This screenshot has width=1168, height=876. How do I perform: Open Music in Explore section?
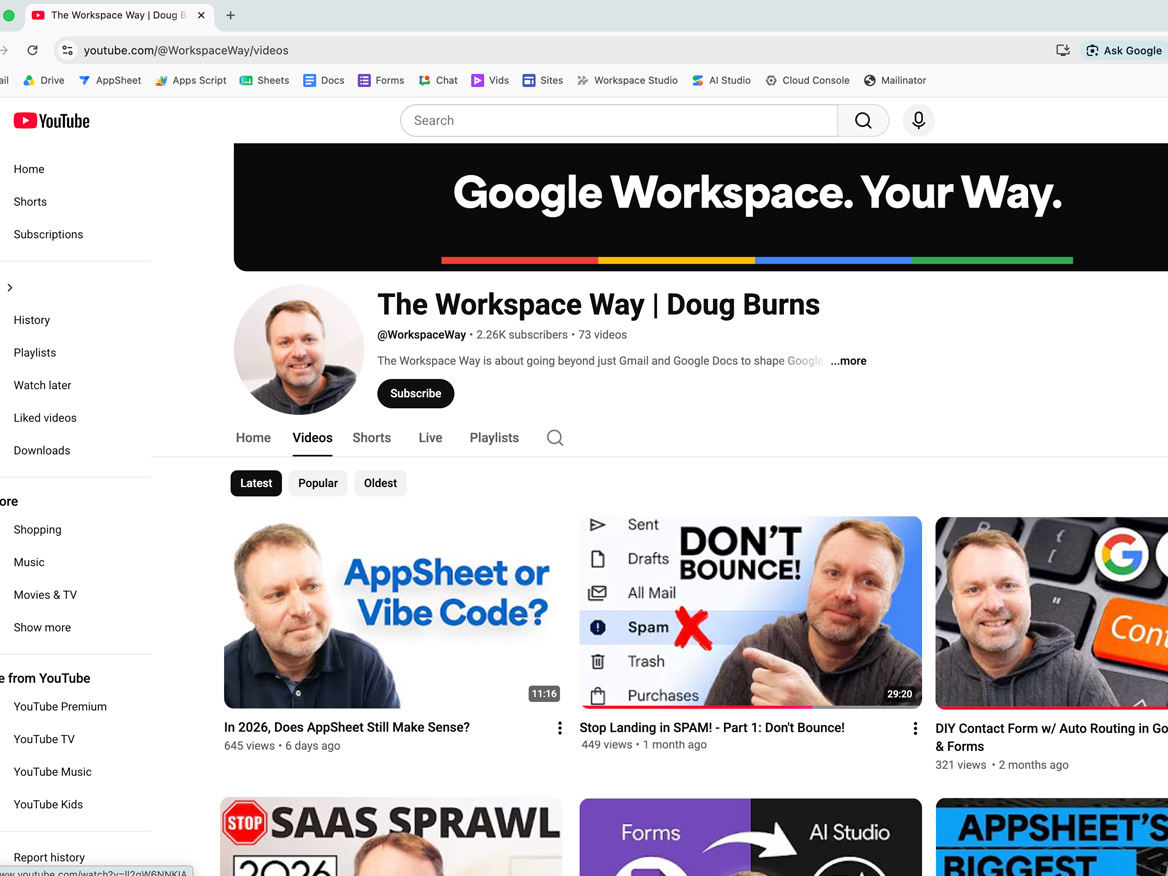(x=29, y=562)
